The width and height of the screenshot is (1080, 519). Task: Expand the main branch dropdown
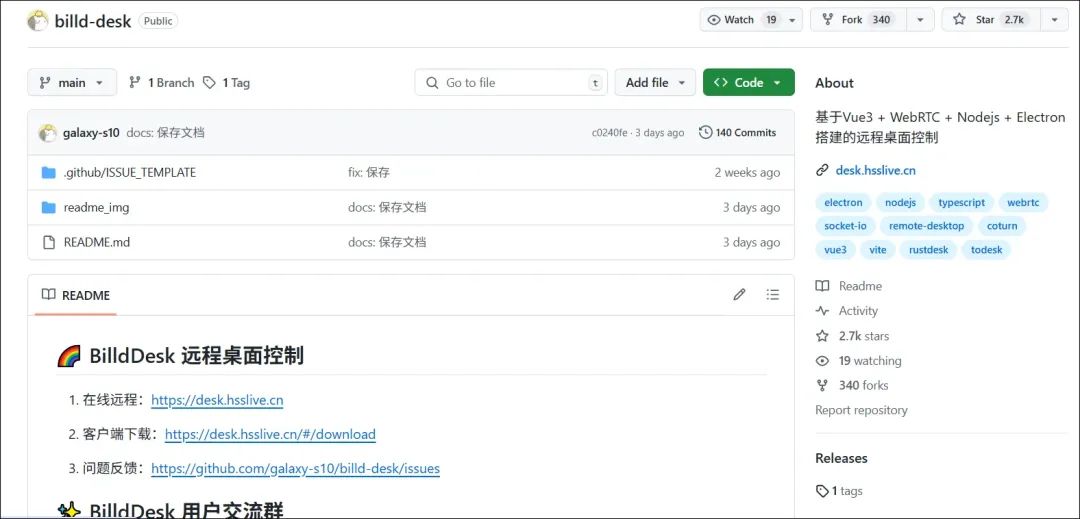[x=72, y=83]
